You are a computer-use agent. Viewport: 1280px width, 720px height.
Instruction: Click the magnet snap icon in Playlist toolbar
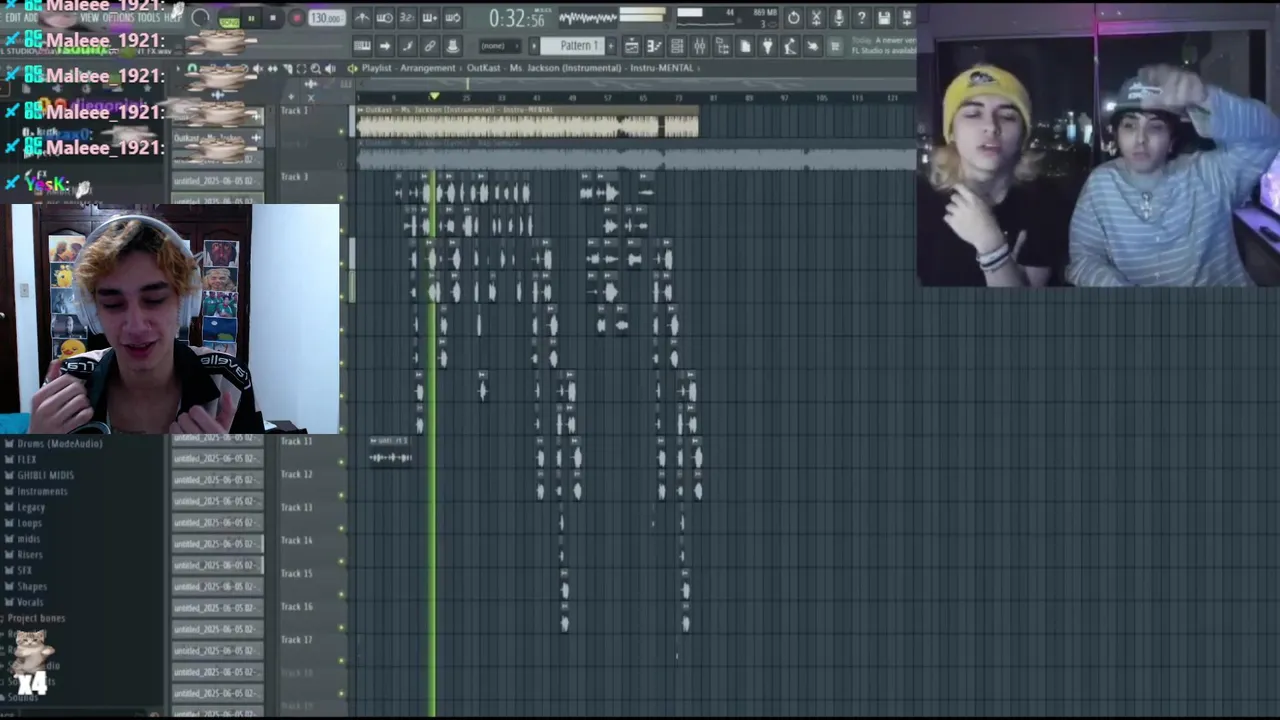[x=192, y=68]
